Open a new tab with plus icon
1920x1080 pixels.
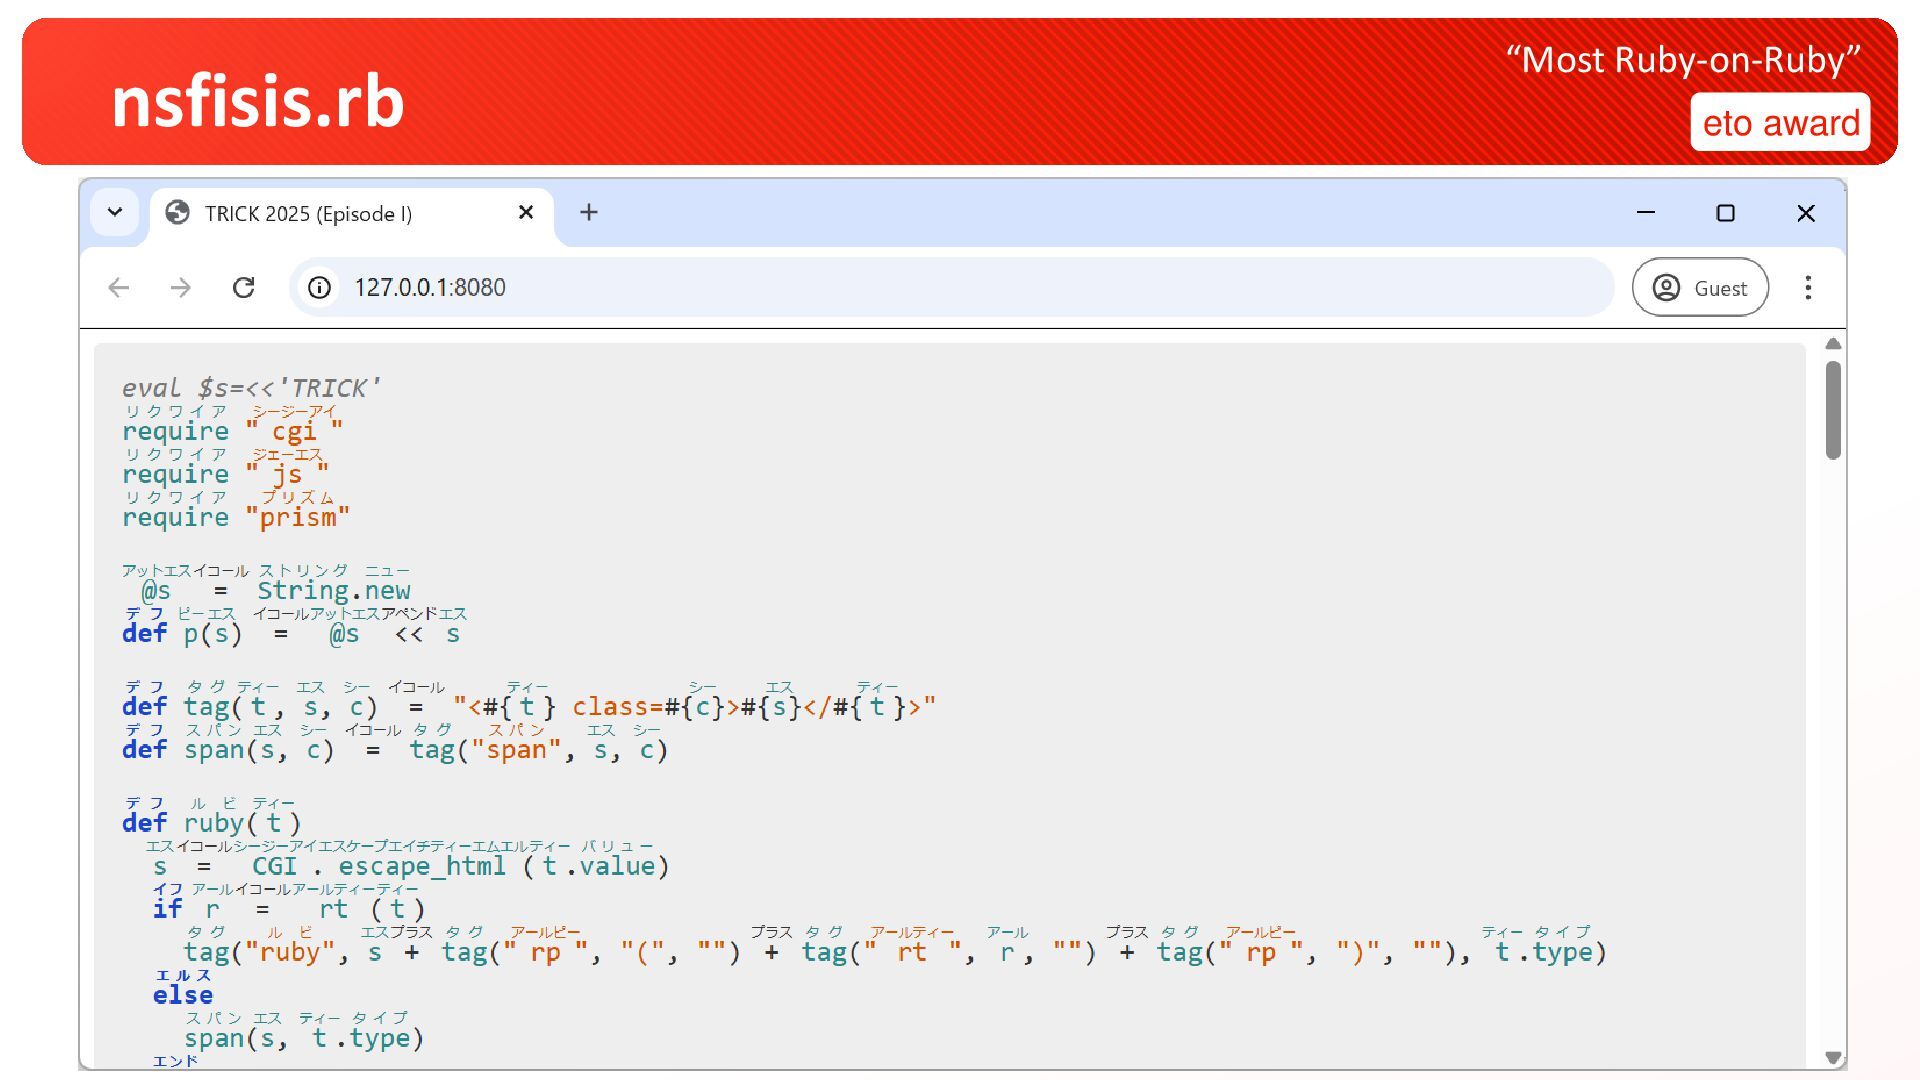point(589,213)
